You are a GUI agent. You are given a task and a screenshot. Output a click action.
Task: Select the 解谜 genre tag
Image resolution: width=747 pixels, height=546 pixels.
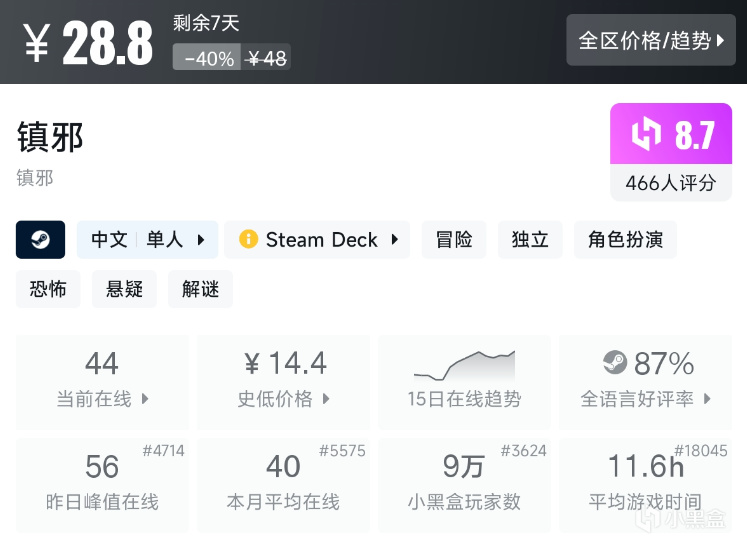pyautogui.click(x=200, y=289)
